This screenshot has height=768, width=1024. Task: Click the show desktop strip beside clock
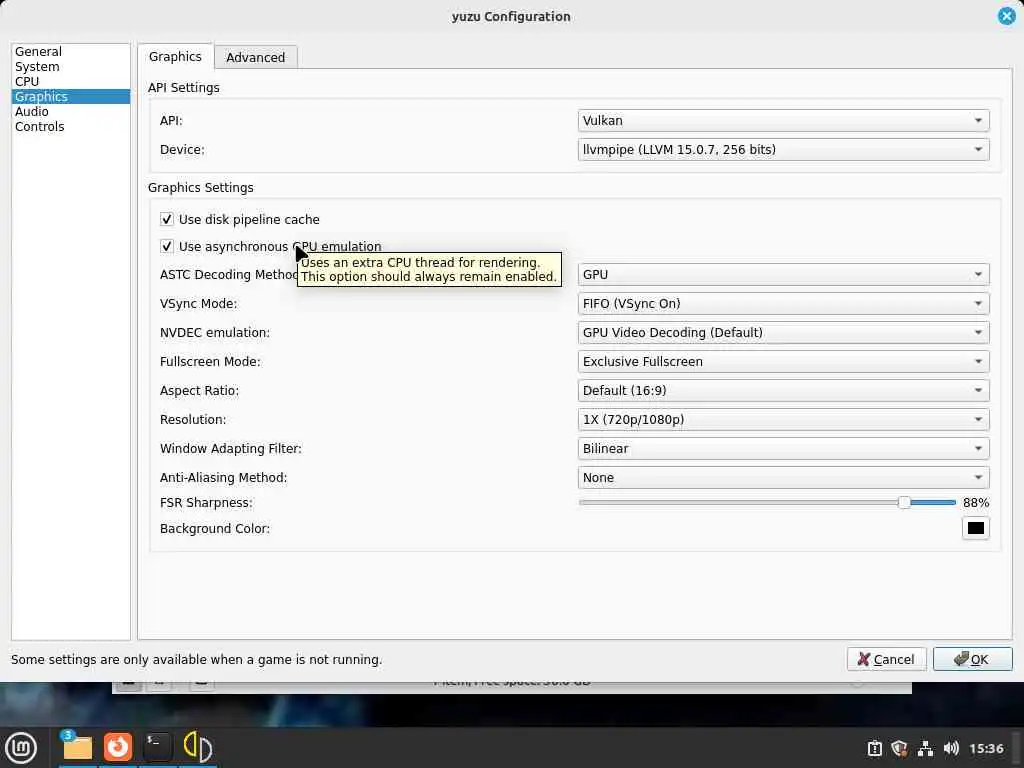[x=1018, y=748]
